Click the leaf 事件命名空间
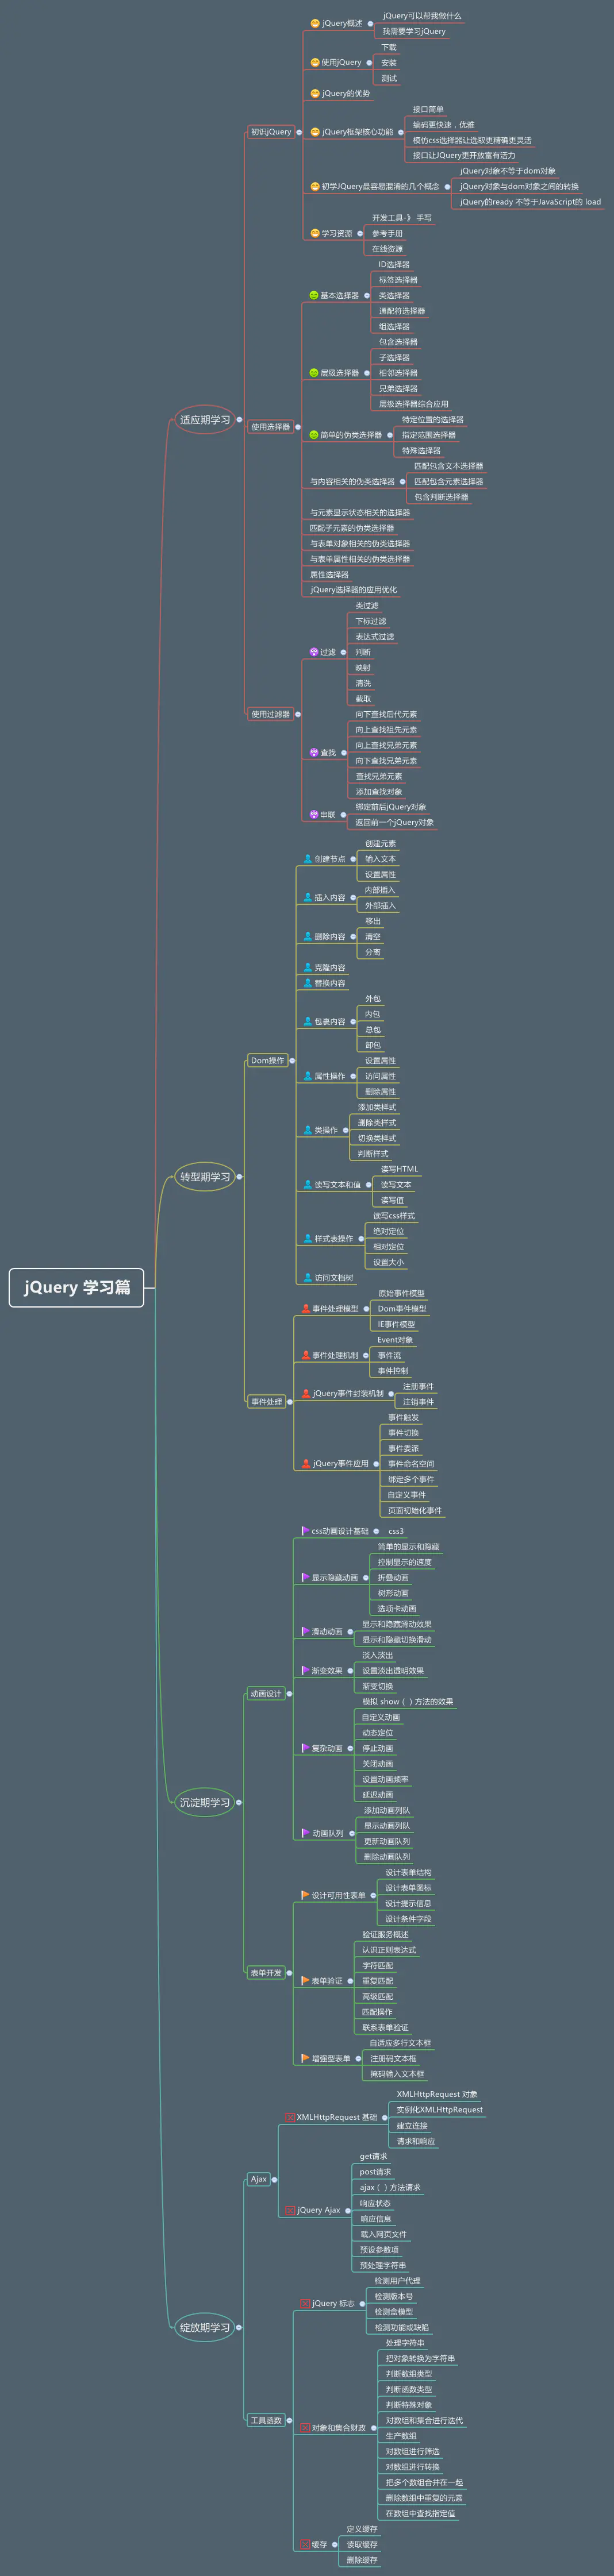 [411, 1464]
